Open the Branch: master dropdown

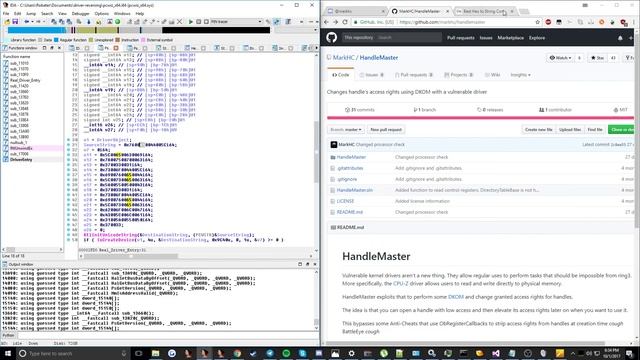point(346,129)
